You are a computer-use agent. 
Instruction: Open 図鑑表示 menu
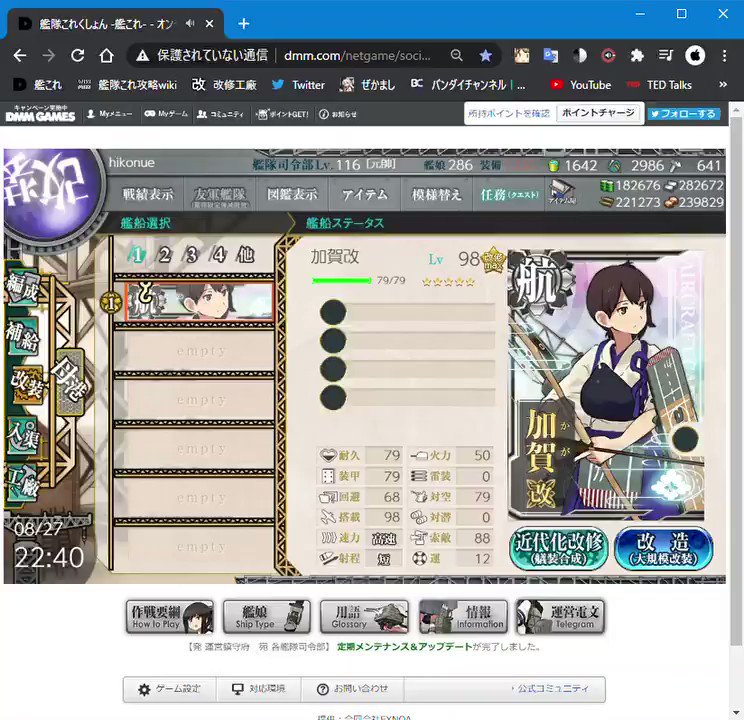coord(292,194)
